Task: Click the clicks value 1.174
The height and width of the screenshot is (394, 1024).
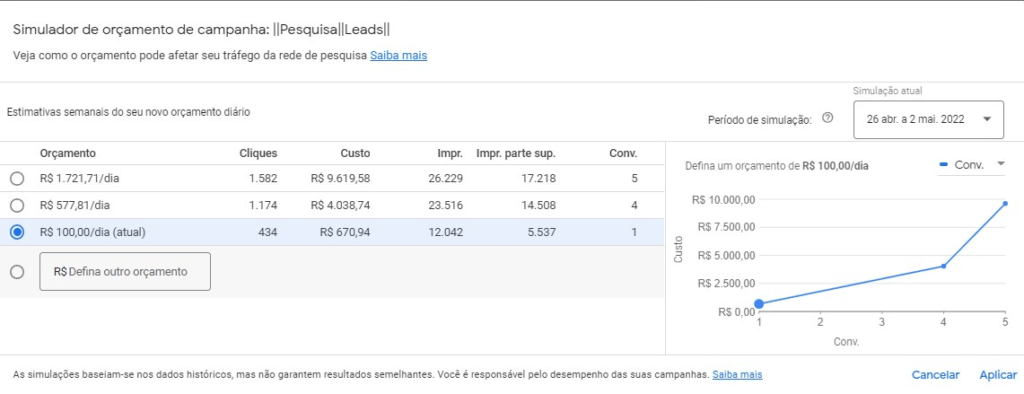Action: pos(263,206)
